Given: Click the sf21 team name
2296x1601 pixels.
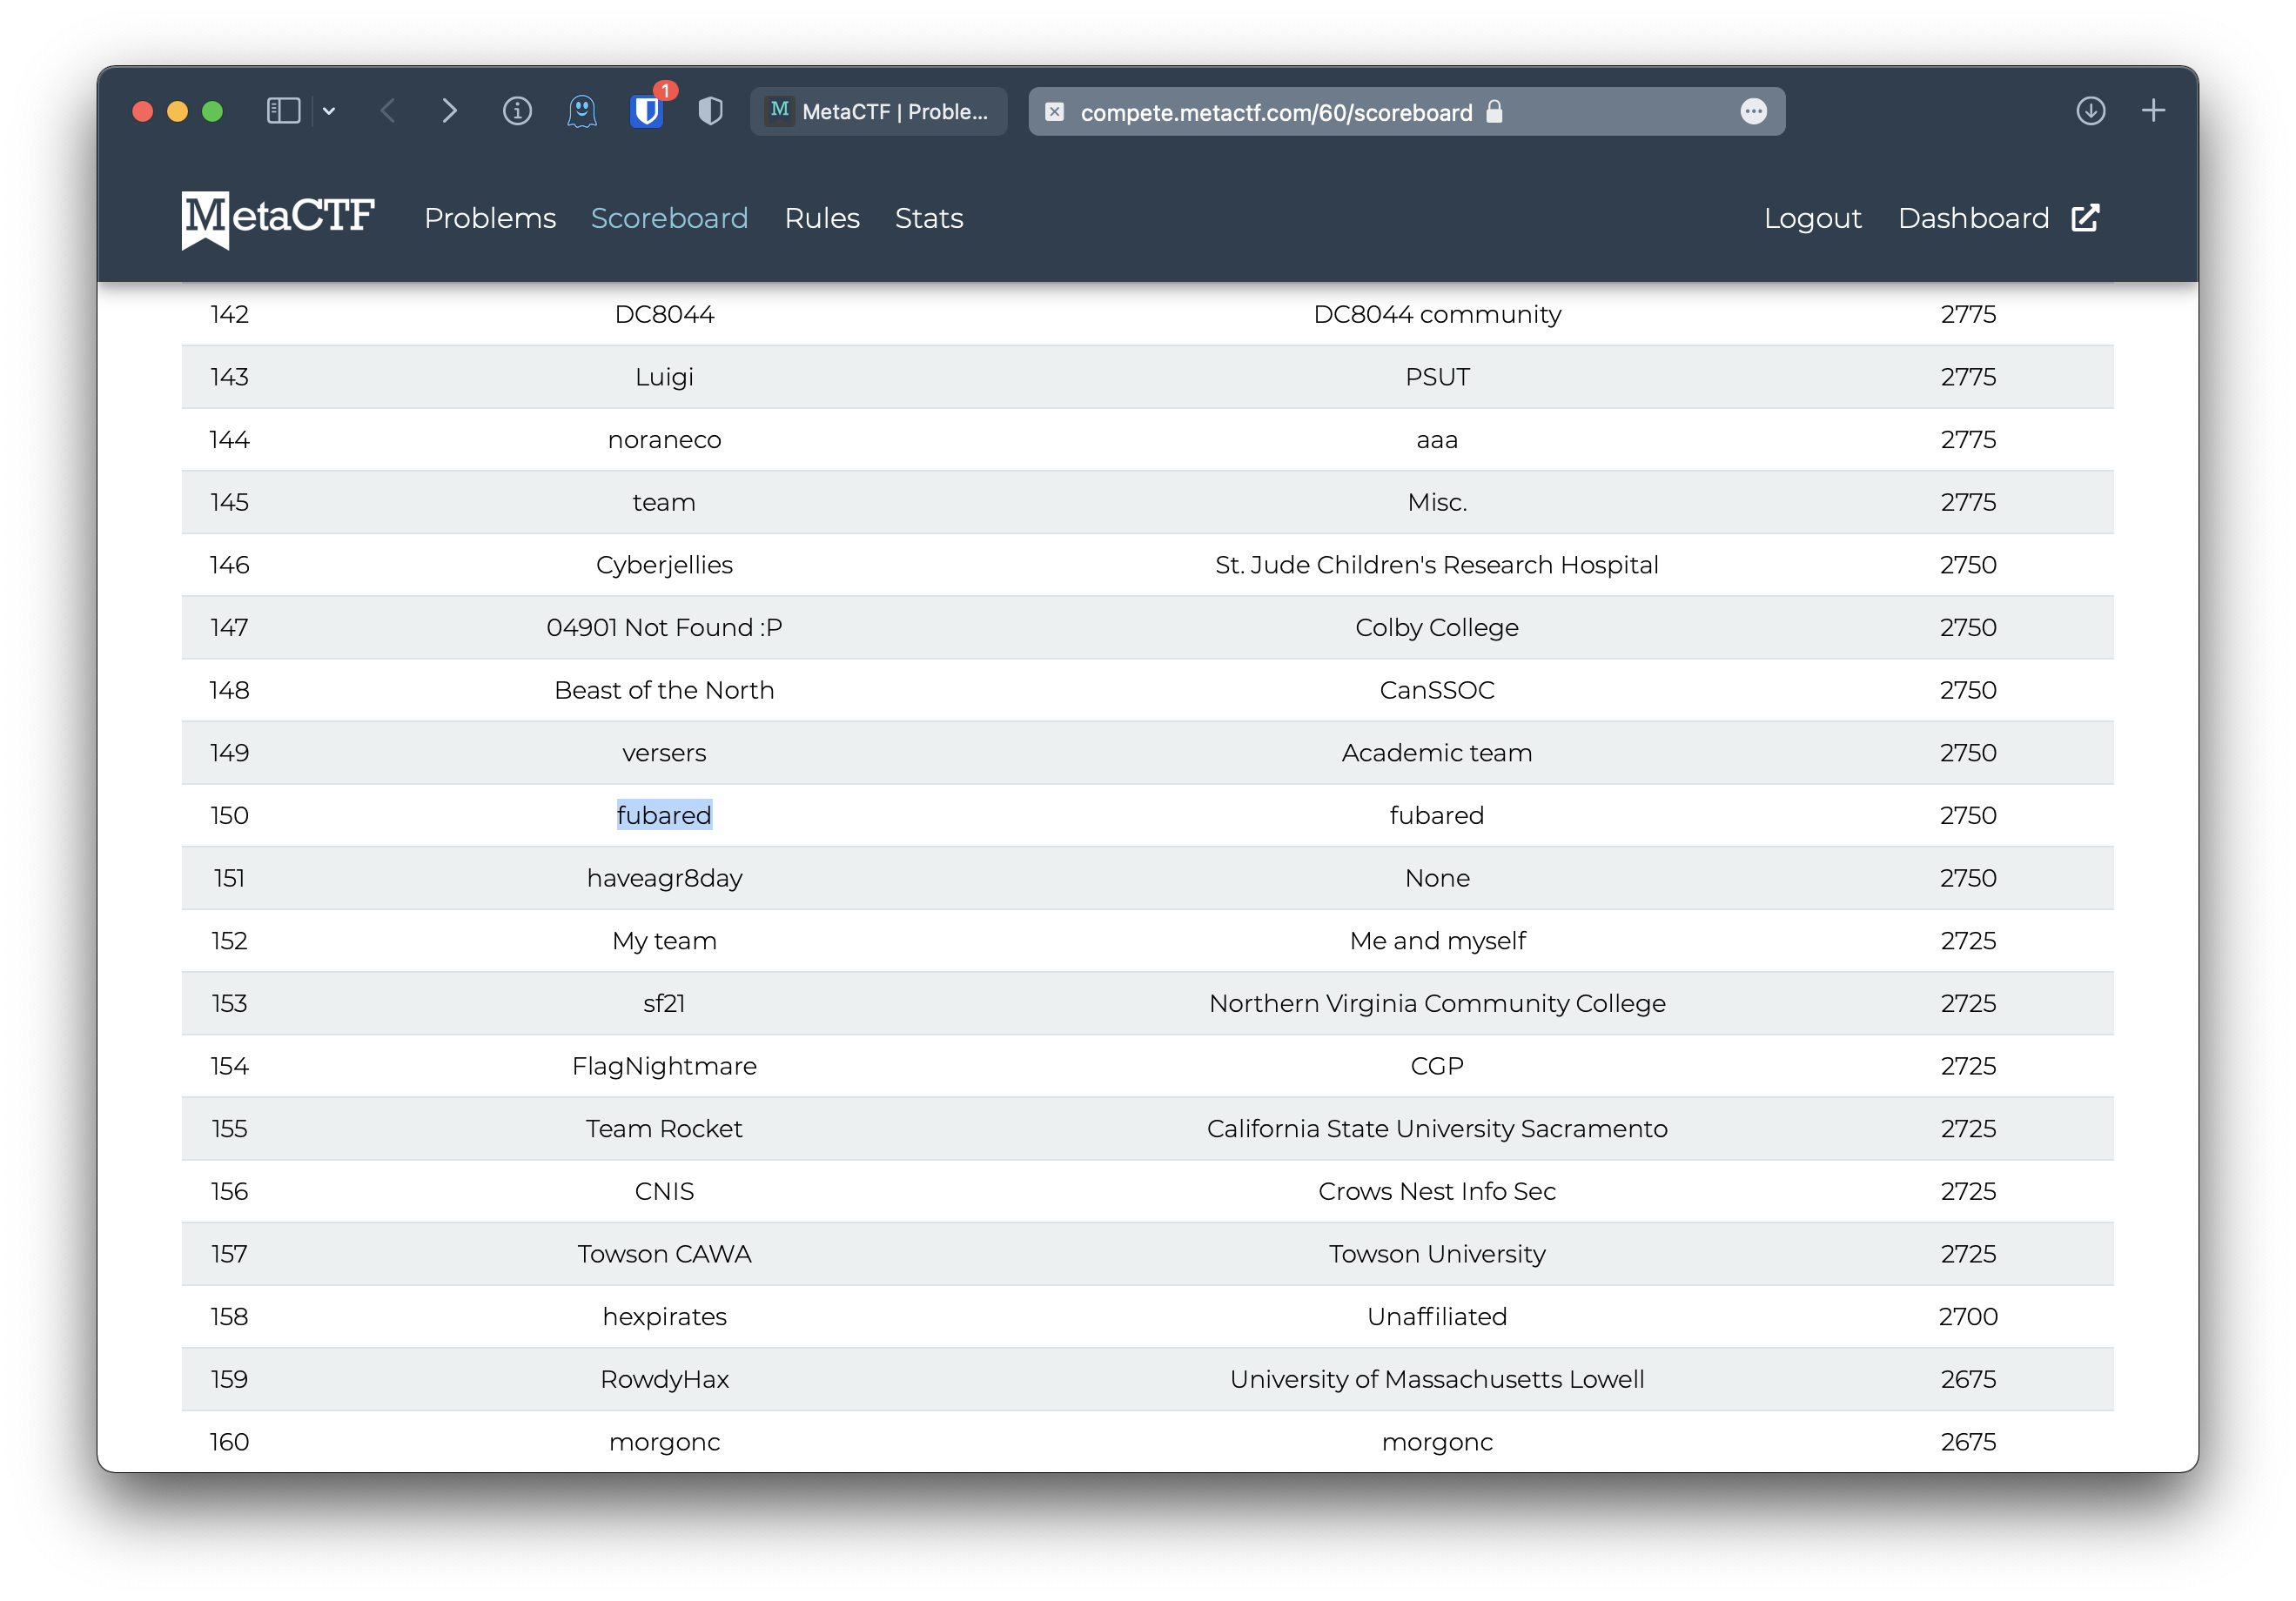Looking at the screenshot, I should [664, 1003].
